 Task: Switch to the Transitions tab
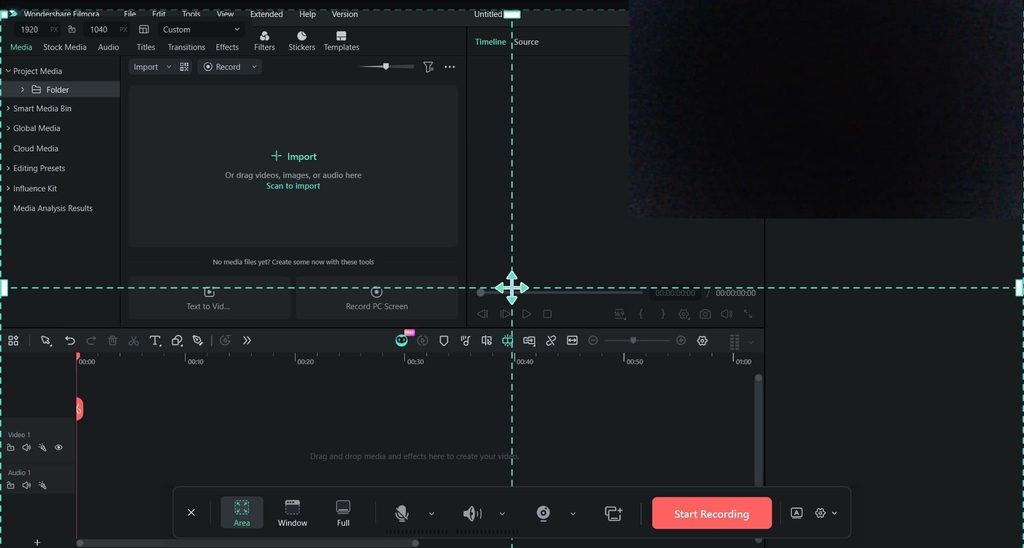tap(186, 47)
